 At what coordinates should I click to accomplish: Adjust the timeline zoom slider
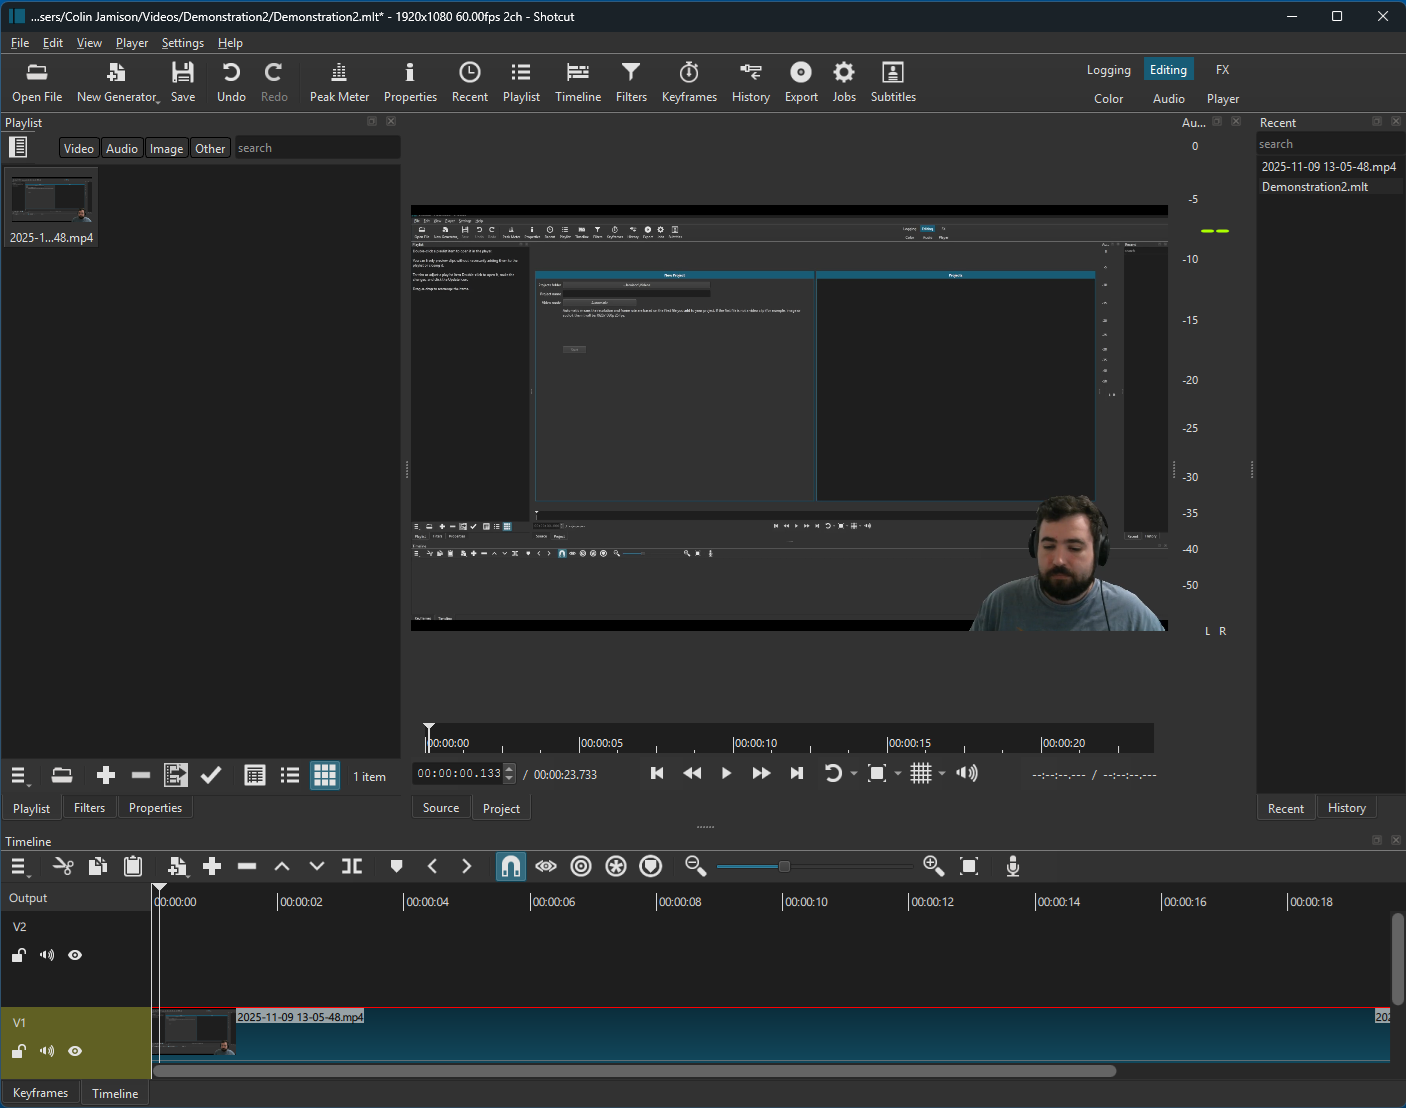click(786, 866)
